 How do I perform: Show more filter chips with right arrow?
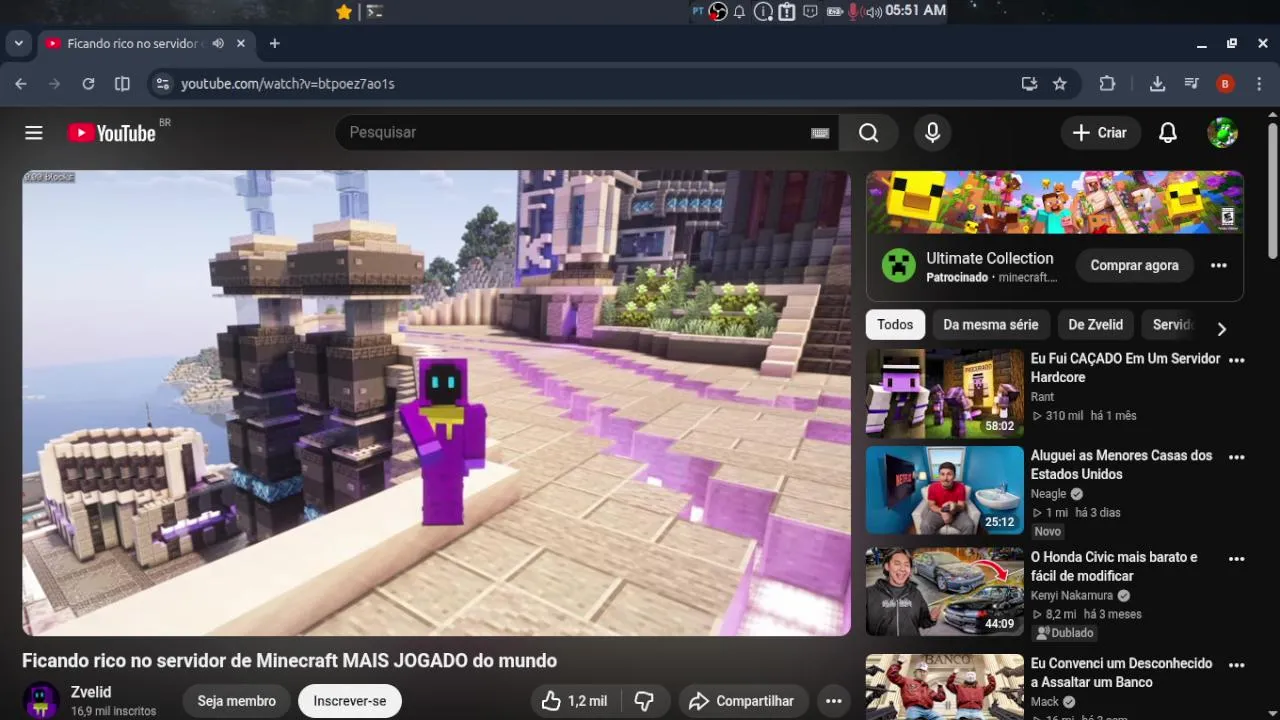point(1221,328)
